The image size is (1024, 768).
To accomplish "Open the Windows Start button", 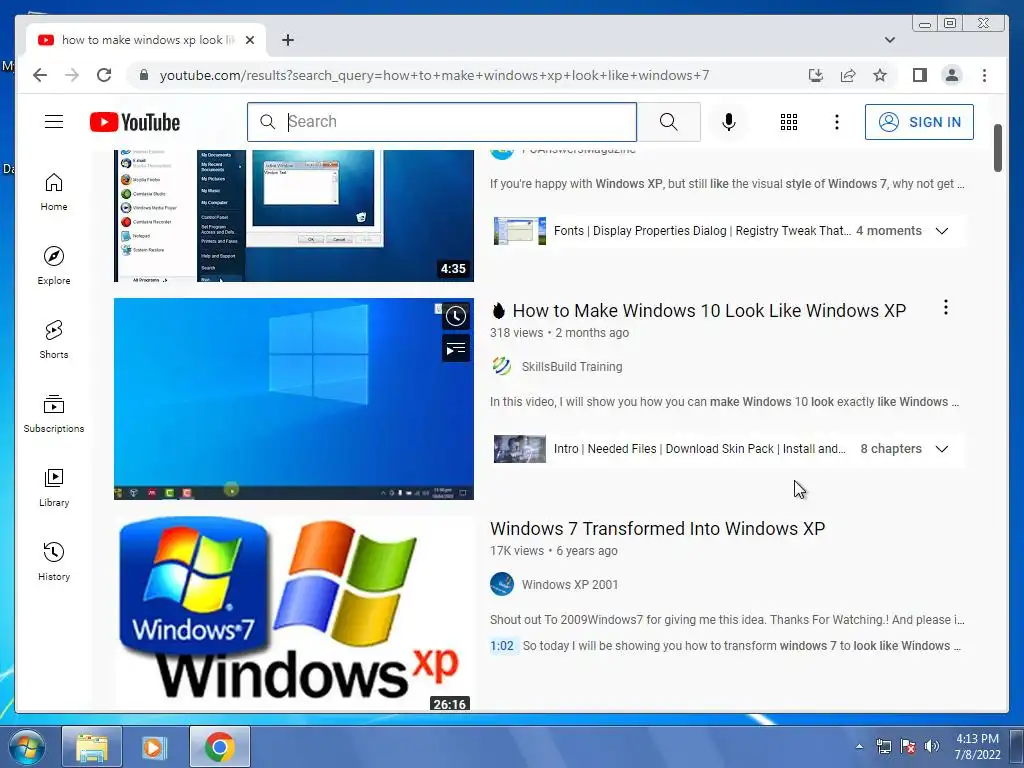I will (x=27, y=746).
